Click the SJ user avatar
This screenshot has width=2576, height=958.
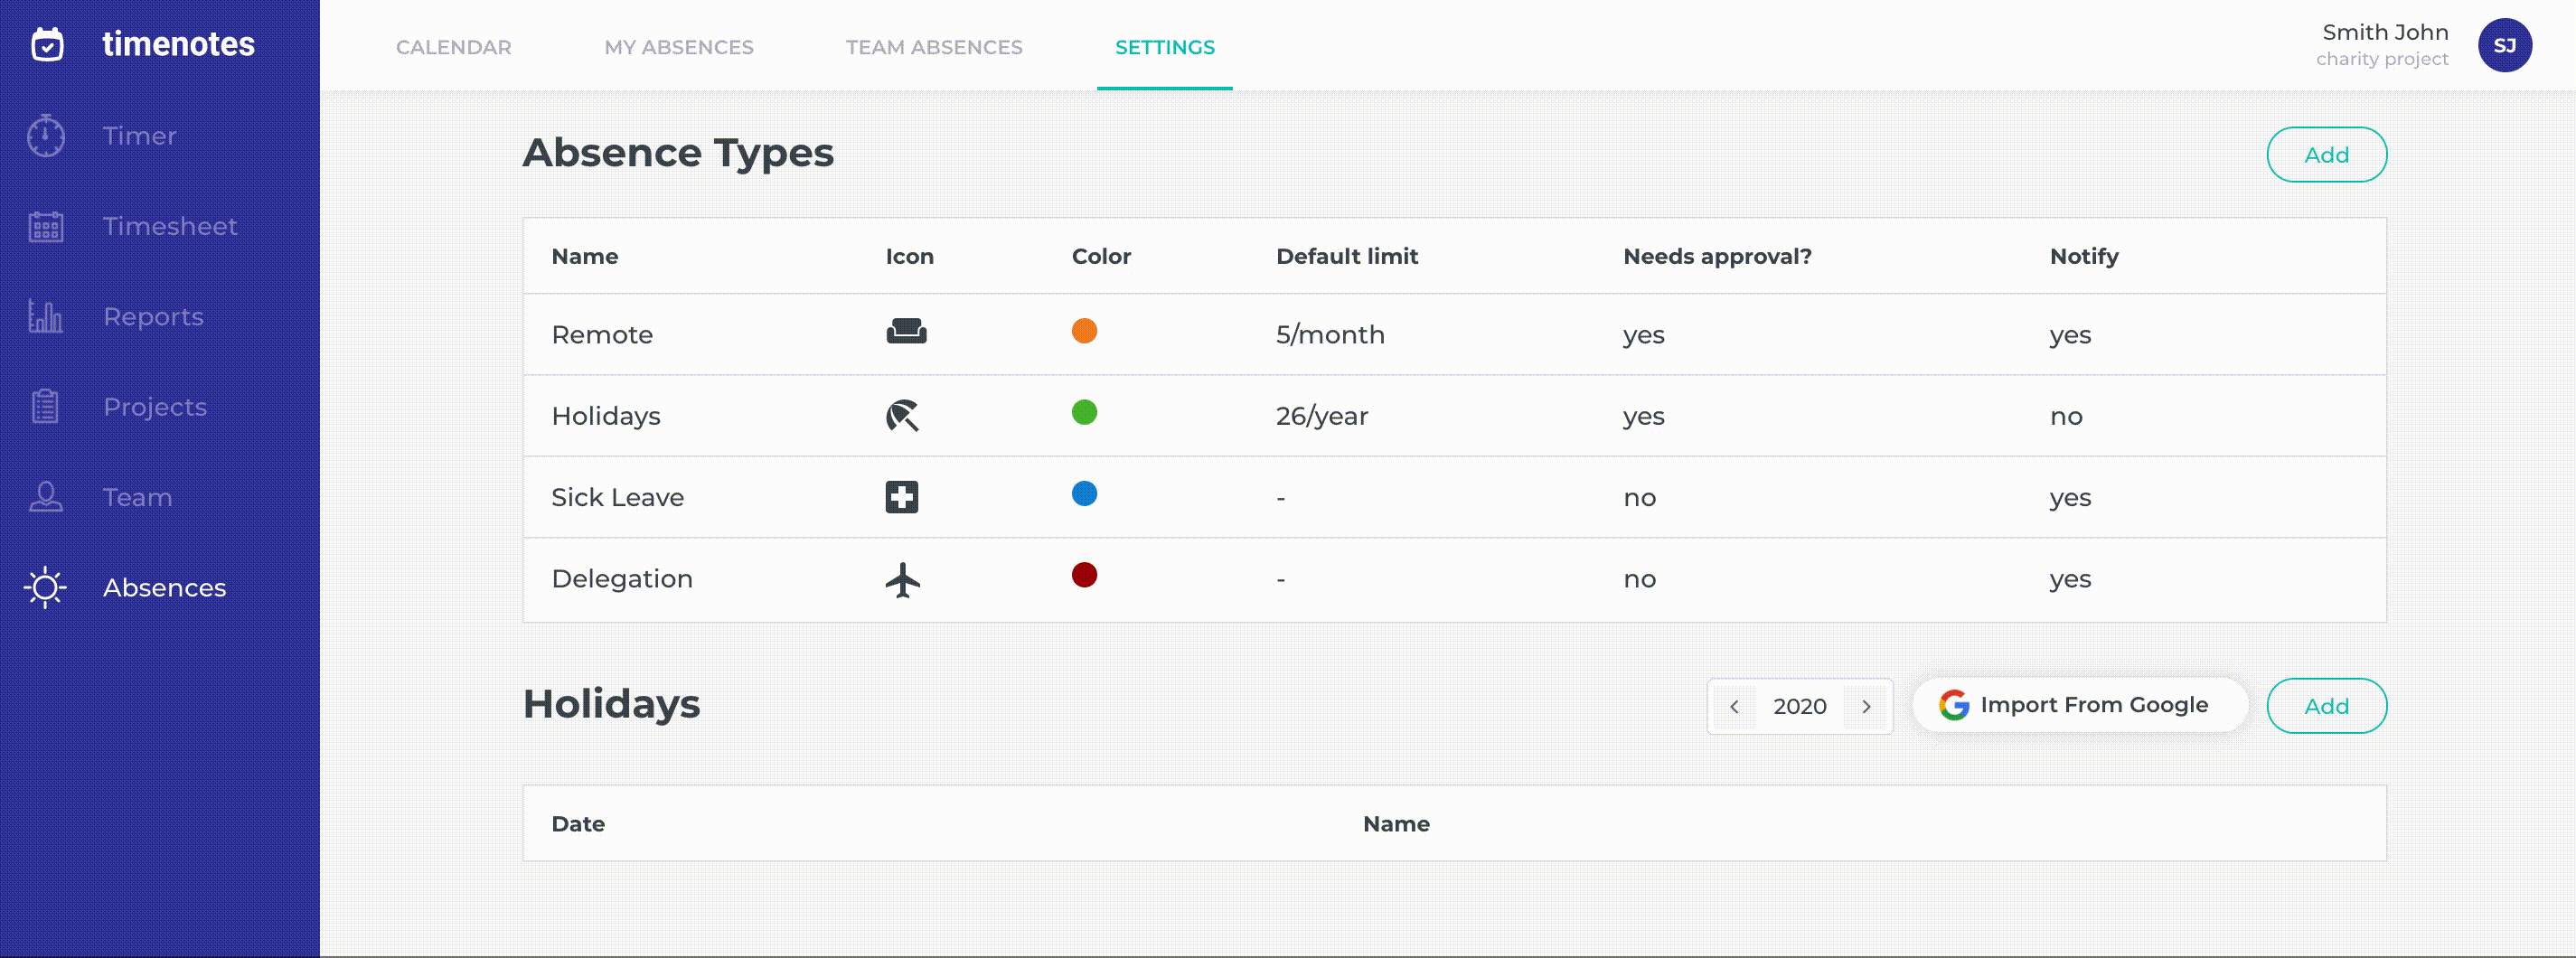click(2504, 46)
